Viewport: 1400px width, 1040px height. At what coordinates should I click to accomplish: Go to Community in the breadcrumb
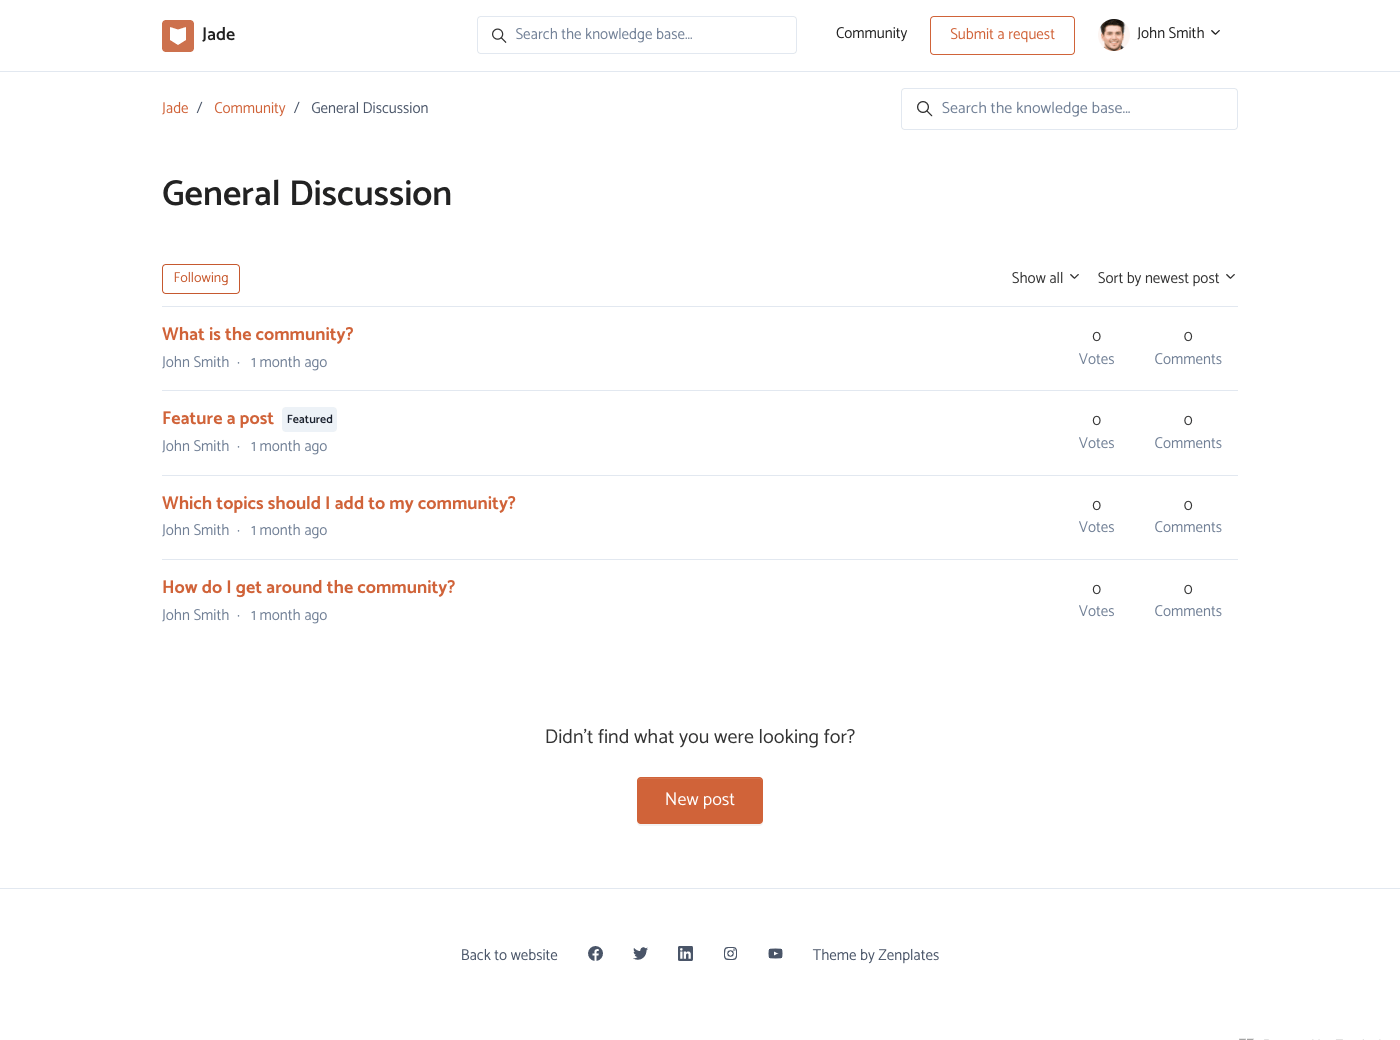pos(249,108)
